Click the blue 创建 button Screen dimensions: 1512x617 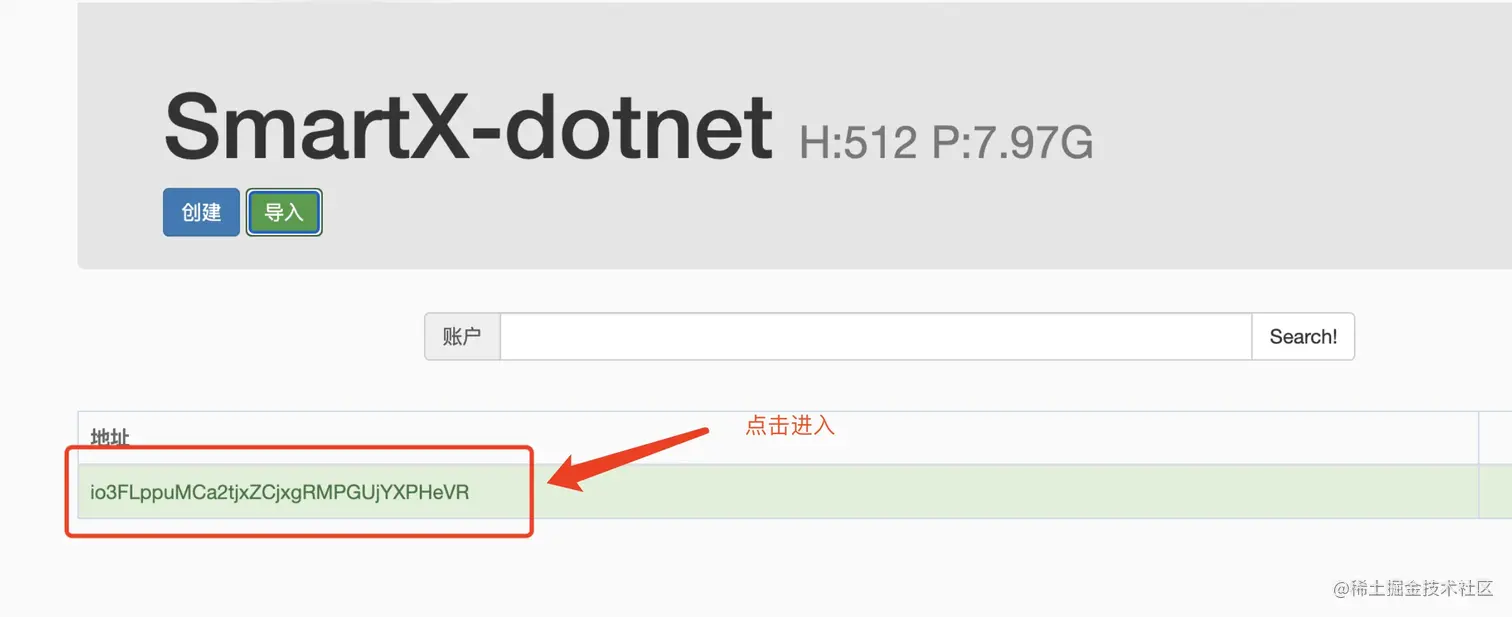pyautogui.click(x=201, y=212)
